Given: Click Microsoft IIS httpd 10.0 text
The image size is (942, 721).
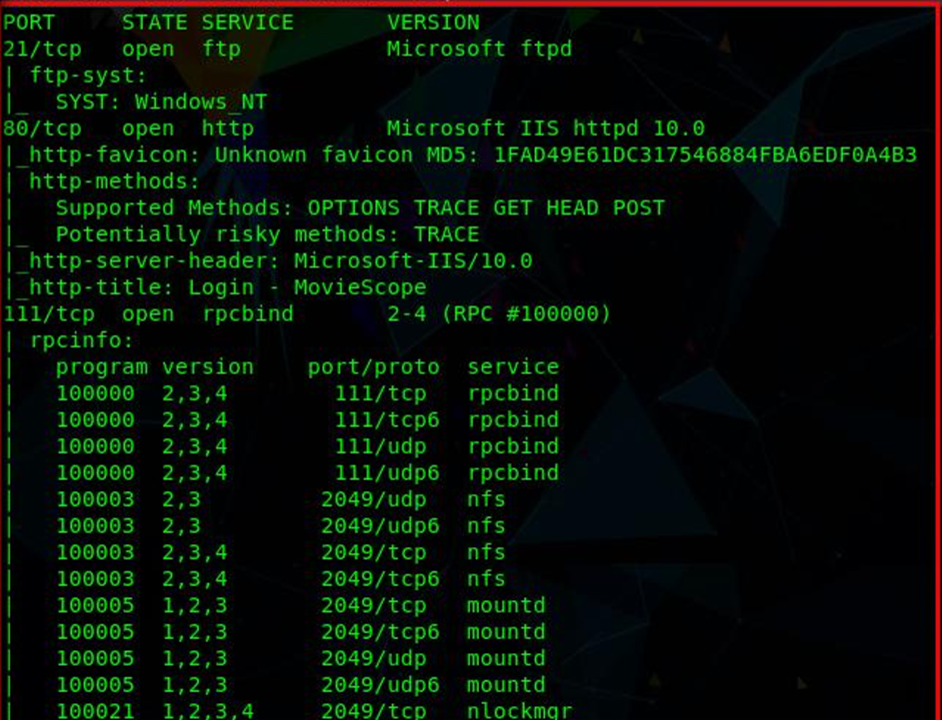Looking at the screenshot, I should (545, 129).
